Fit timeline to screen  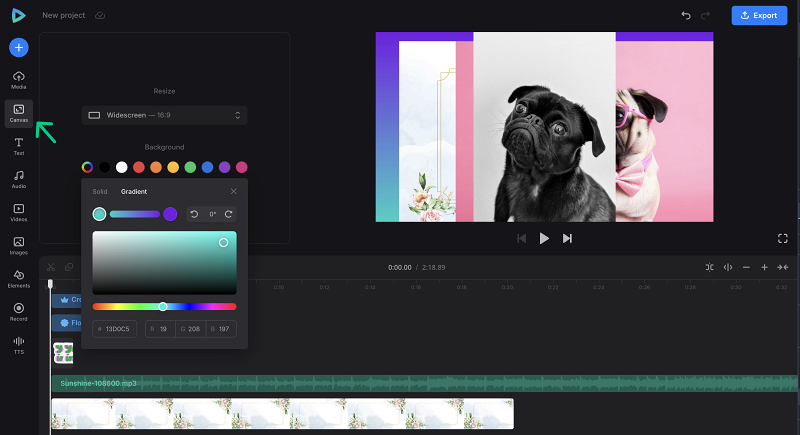(783, 267)
